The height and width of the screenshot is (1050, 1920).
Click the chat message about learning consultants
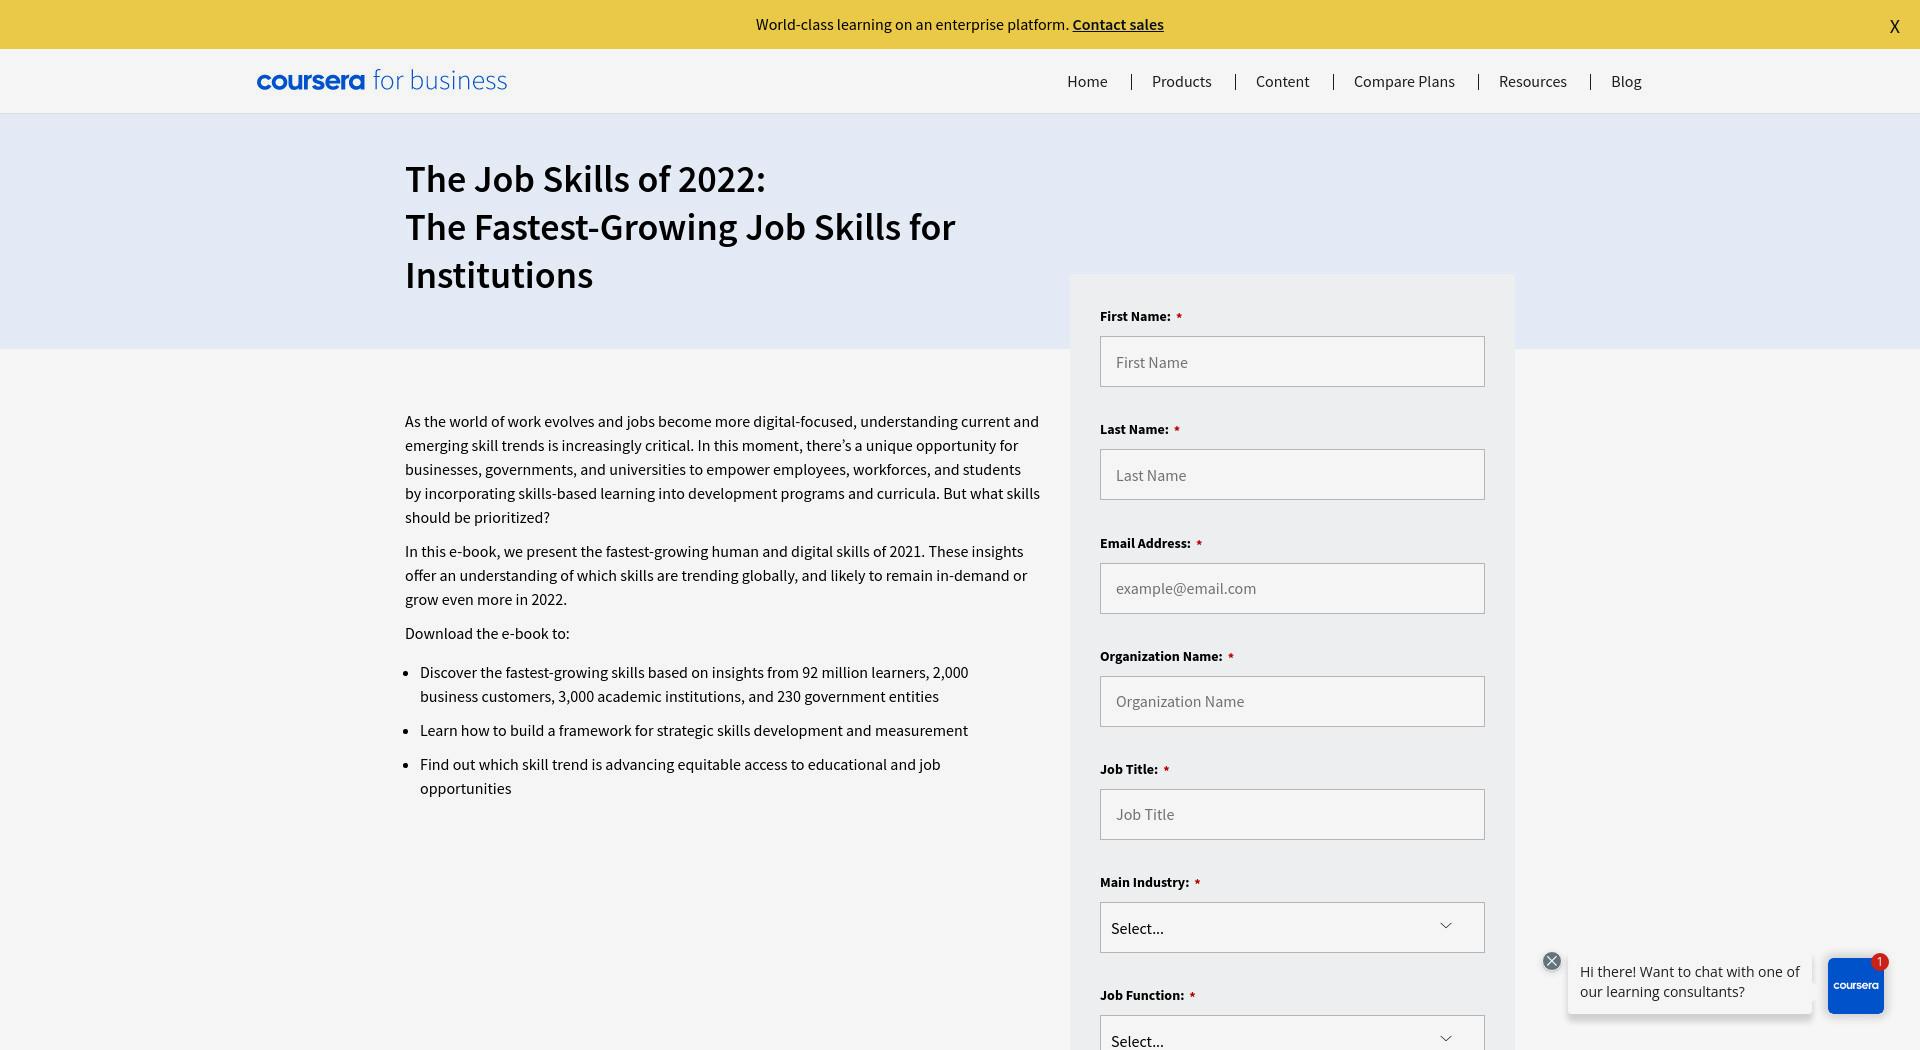[1690, 982]
